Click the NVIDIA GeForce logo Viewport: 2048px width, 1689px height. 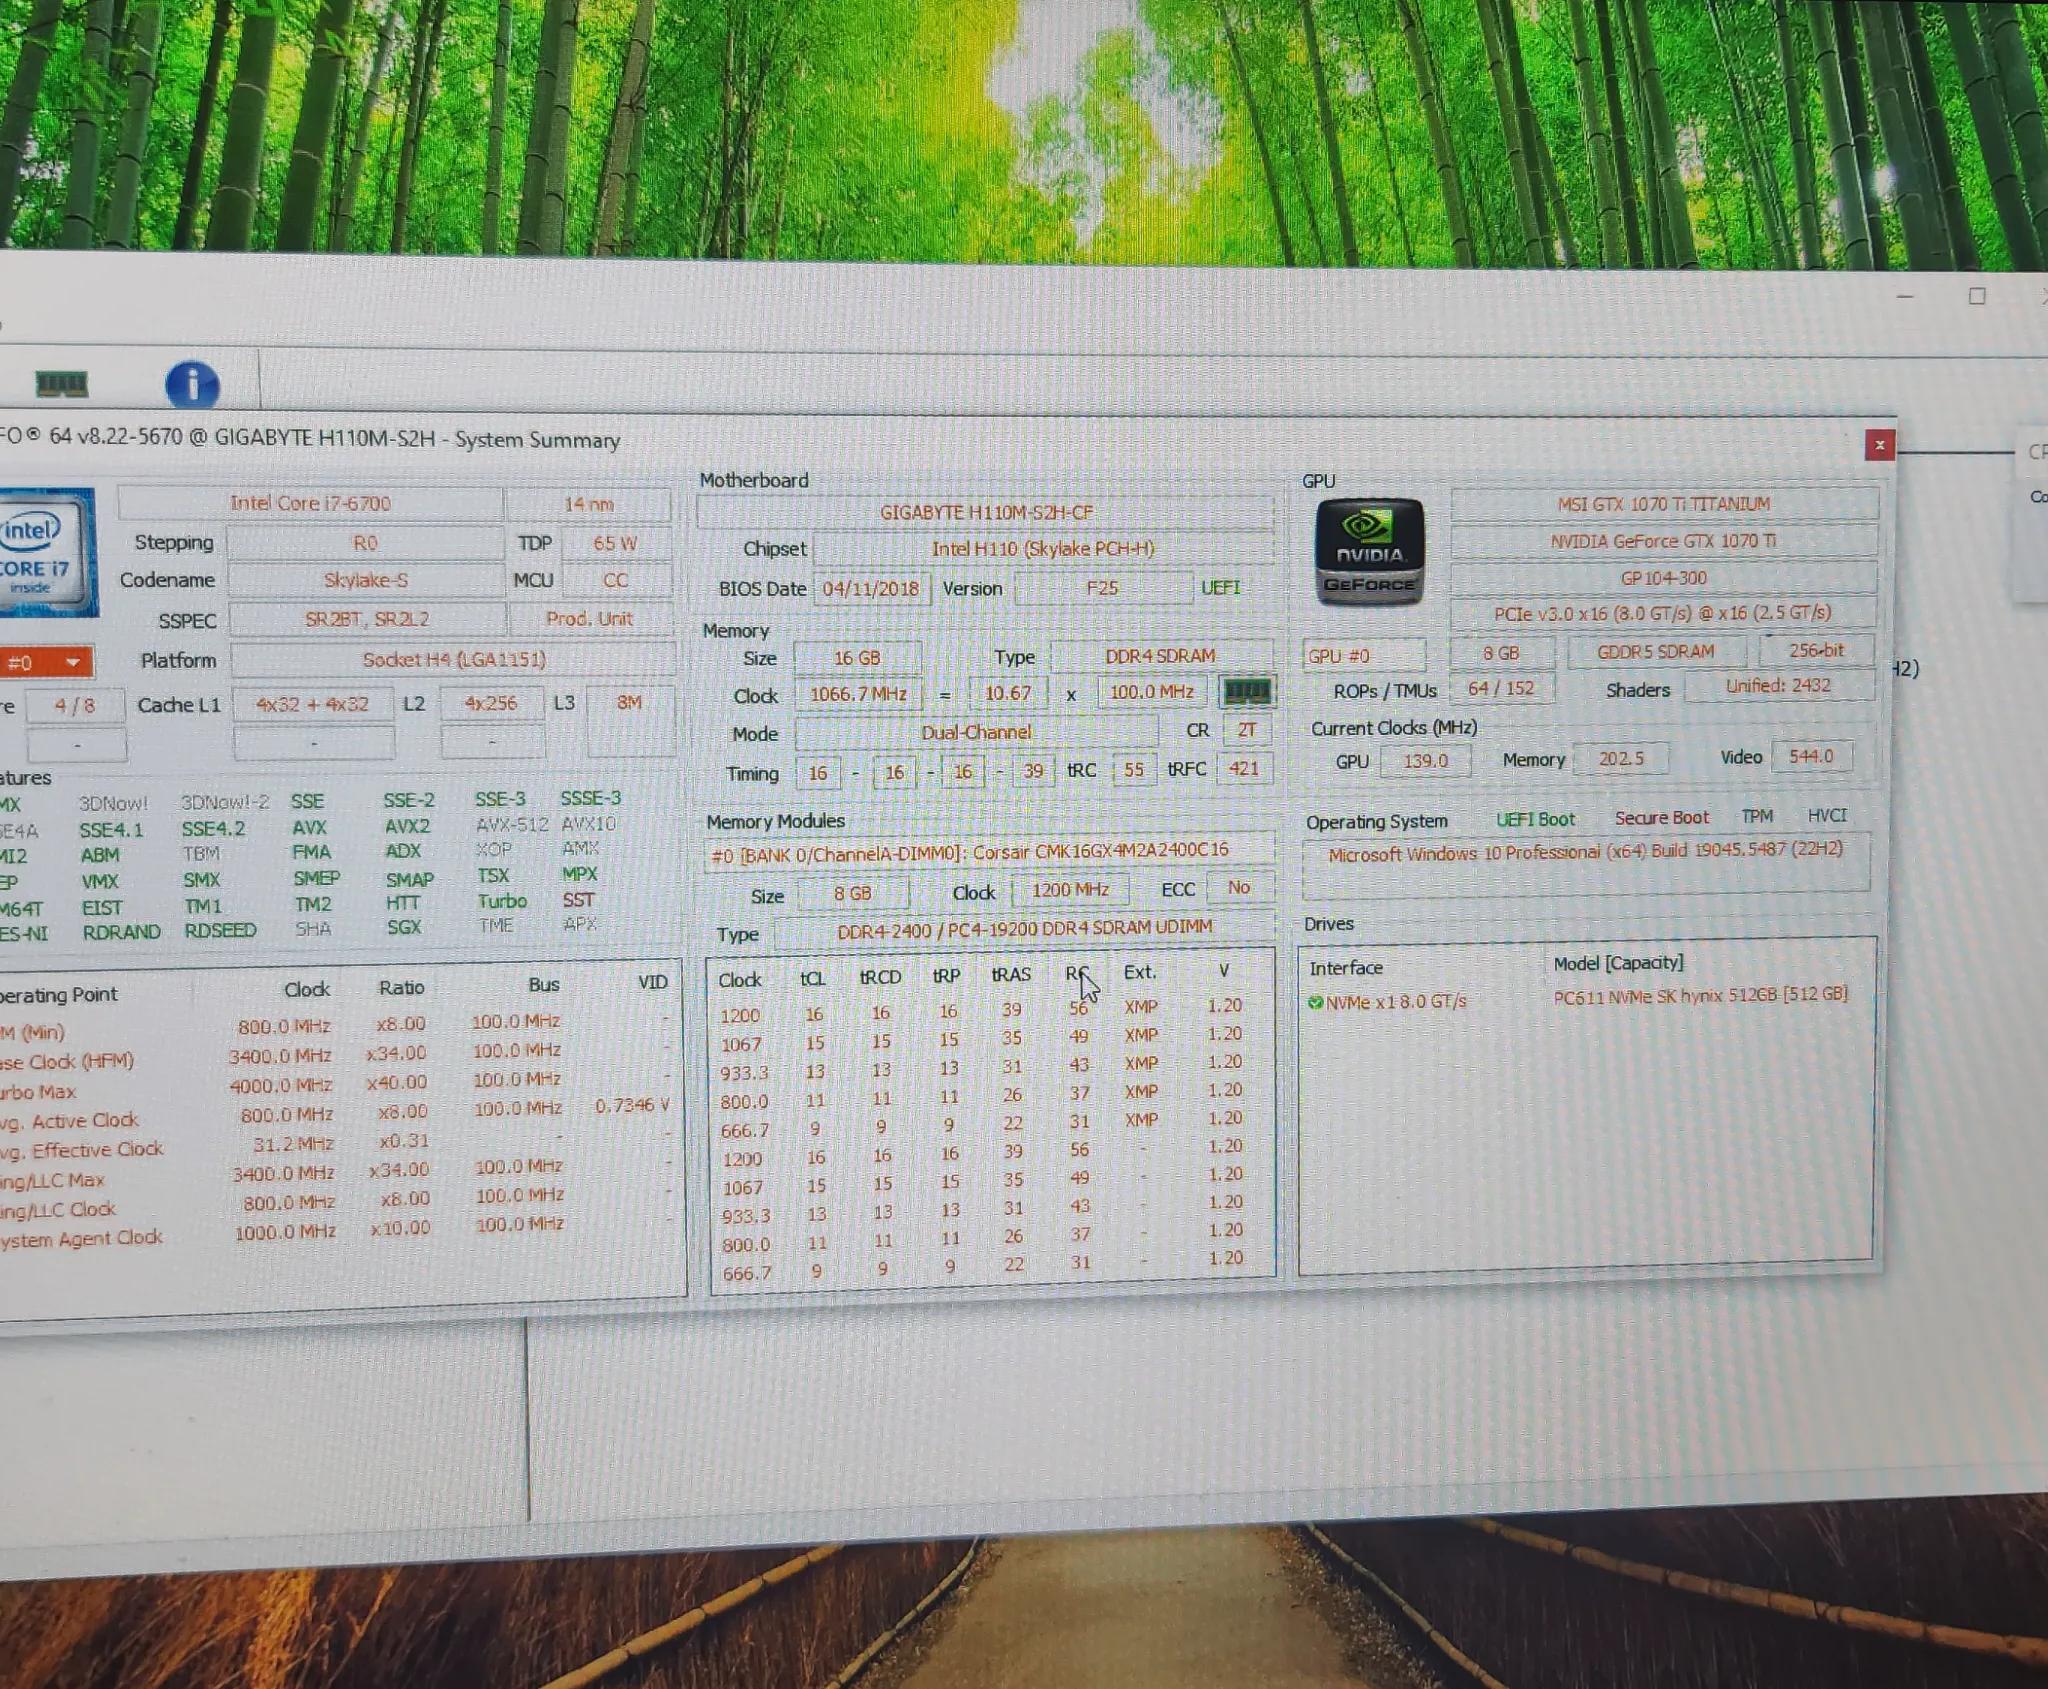point(1369,552)
